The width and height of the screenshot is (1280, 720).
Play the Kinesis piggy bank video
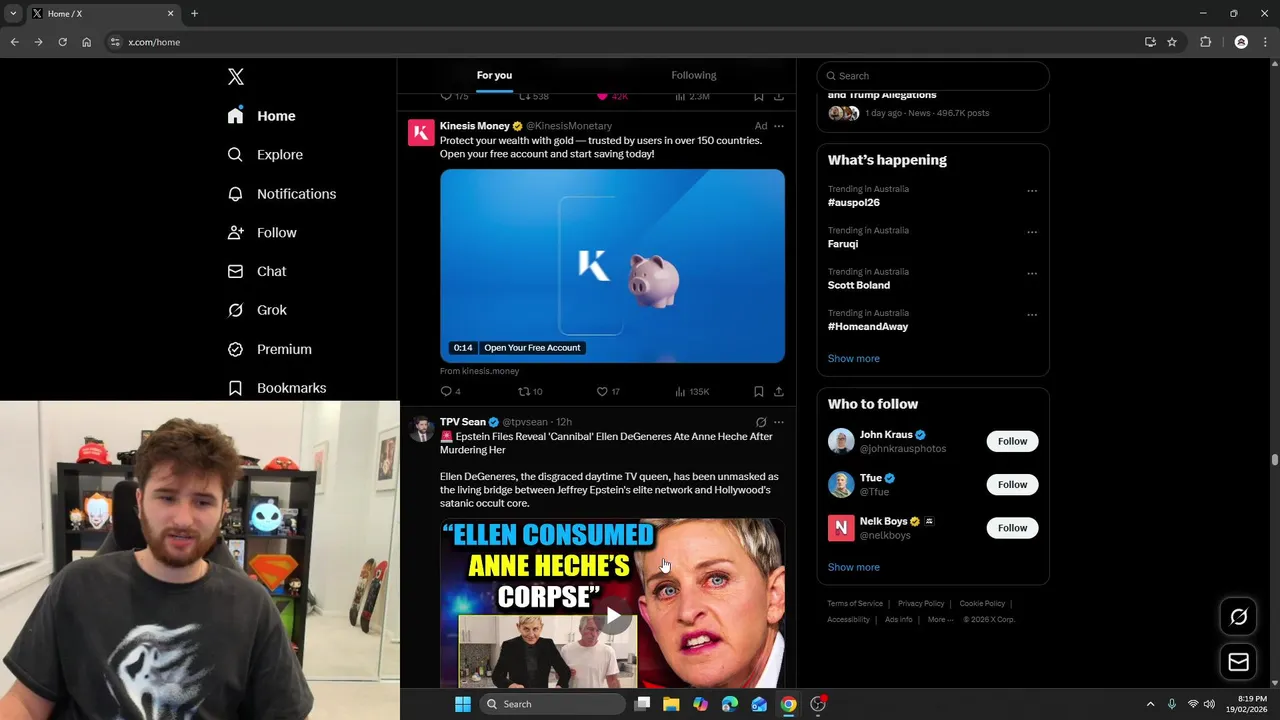(x=612, y=266)
